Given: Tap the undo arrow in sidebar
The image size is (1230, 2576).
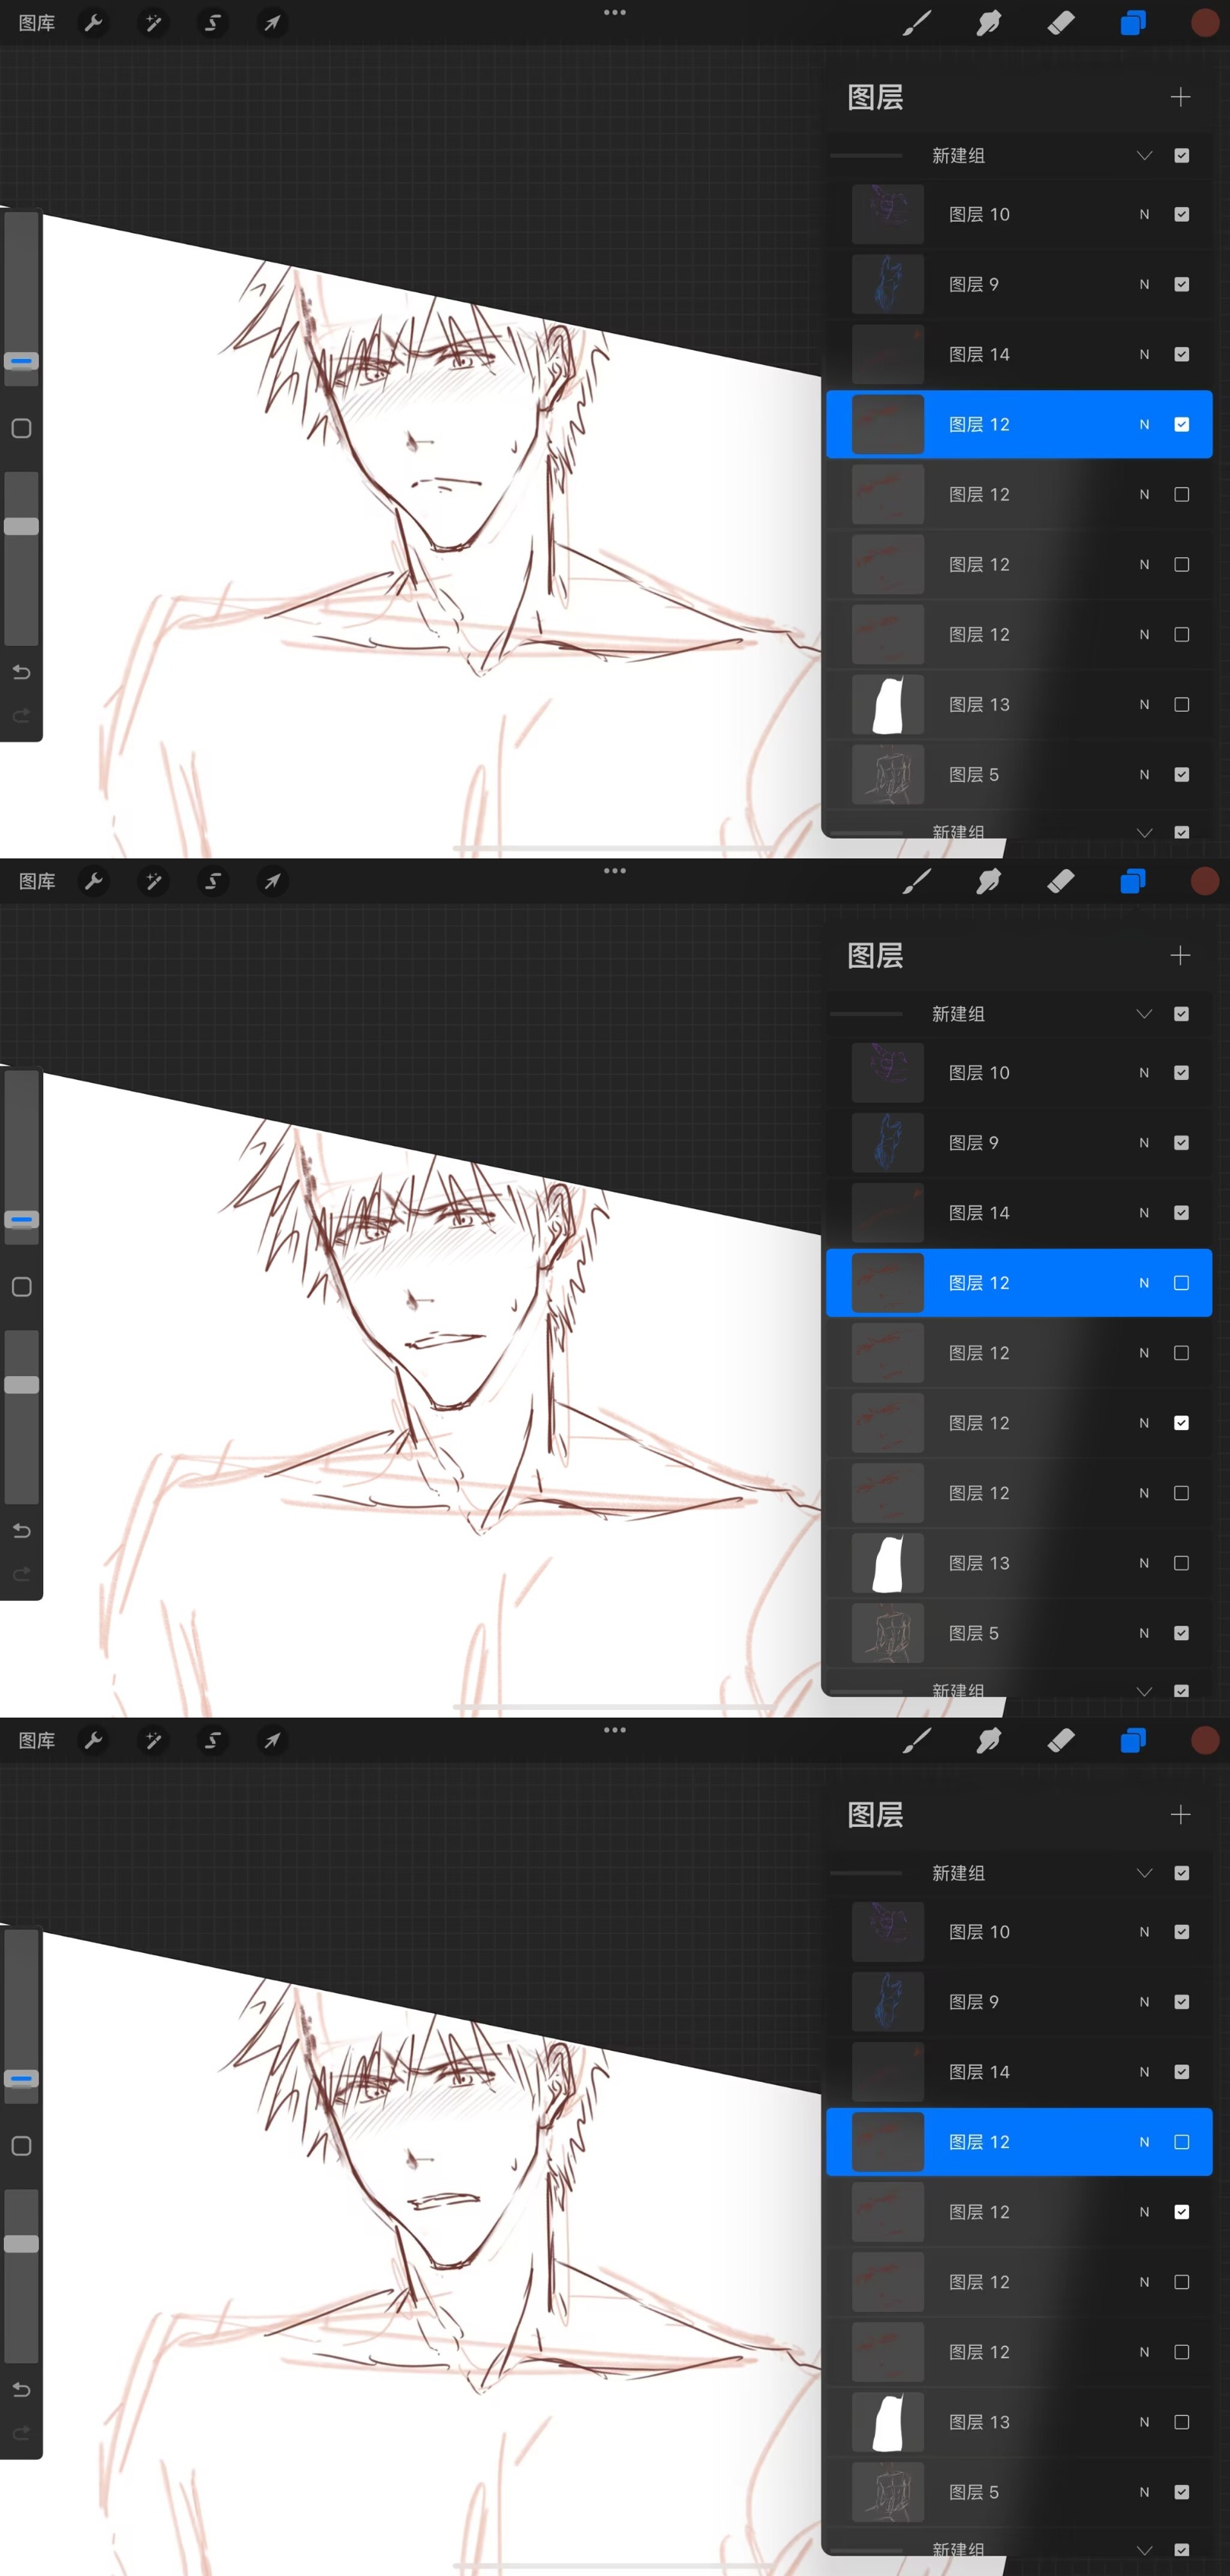Looking at the screenshot, I should (x=21, y=672).
